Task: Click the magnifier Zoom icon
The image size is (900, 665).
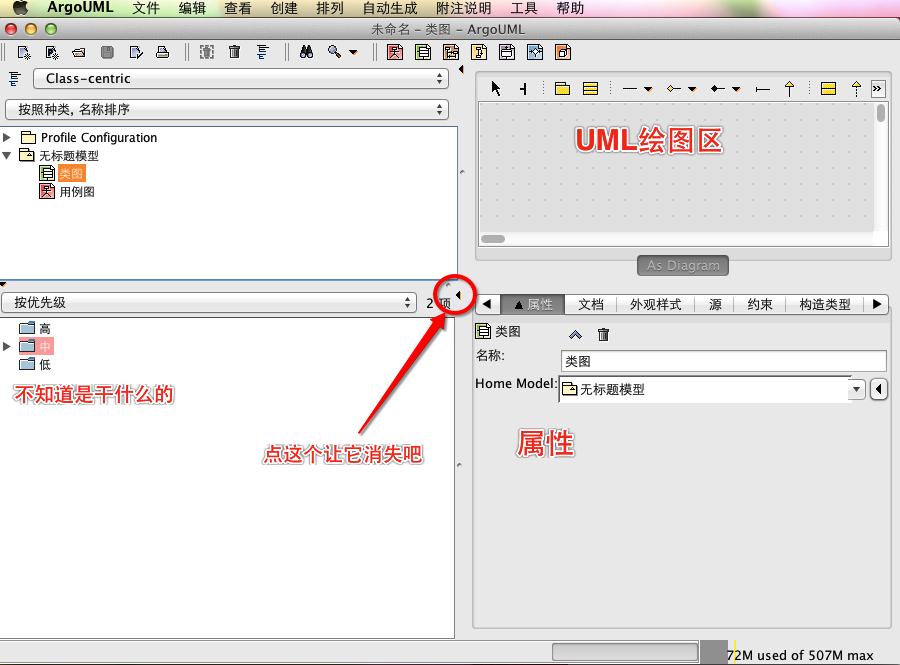Action: click(334, 52)
